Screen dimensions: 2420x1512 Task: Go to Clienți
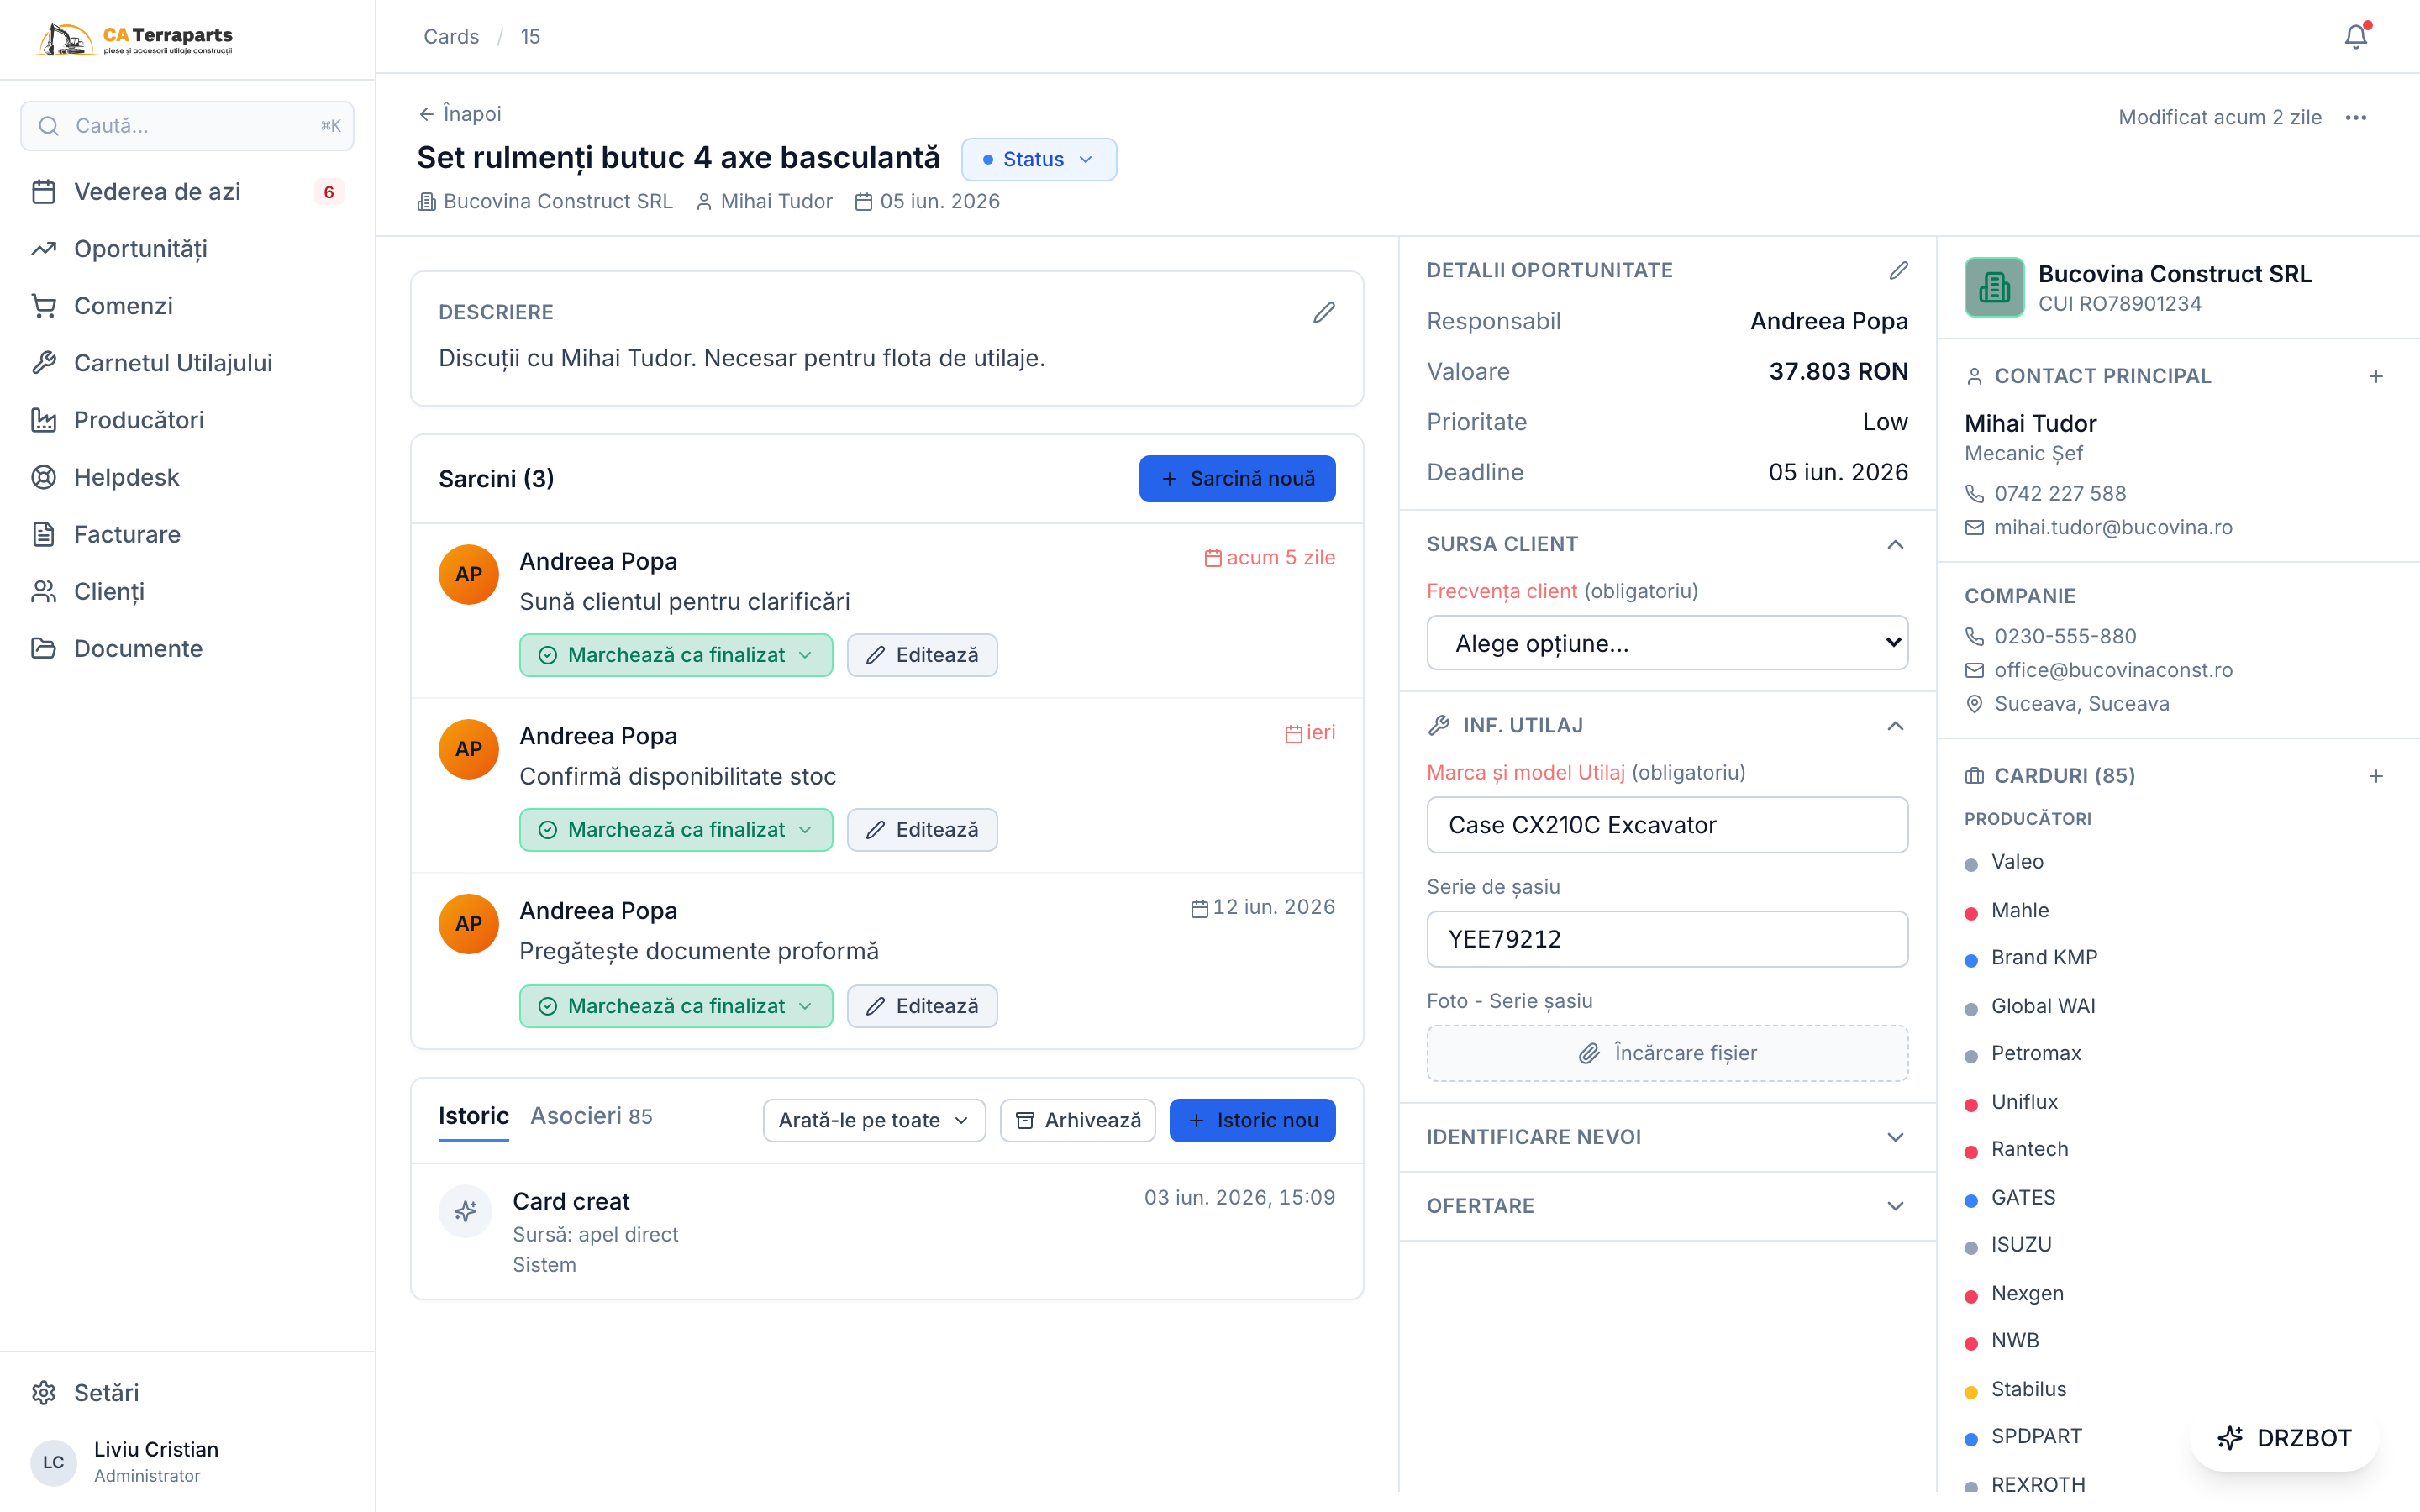(187, 591)
